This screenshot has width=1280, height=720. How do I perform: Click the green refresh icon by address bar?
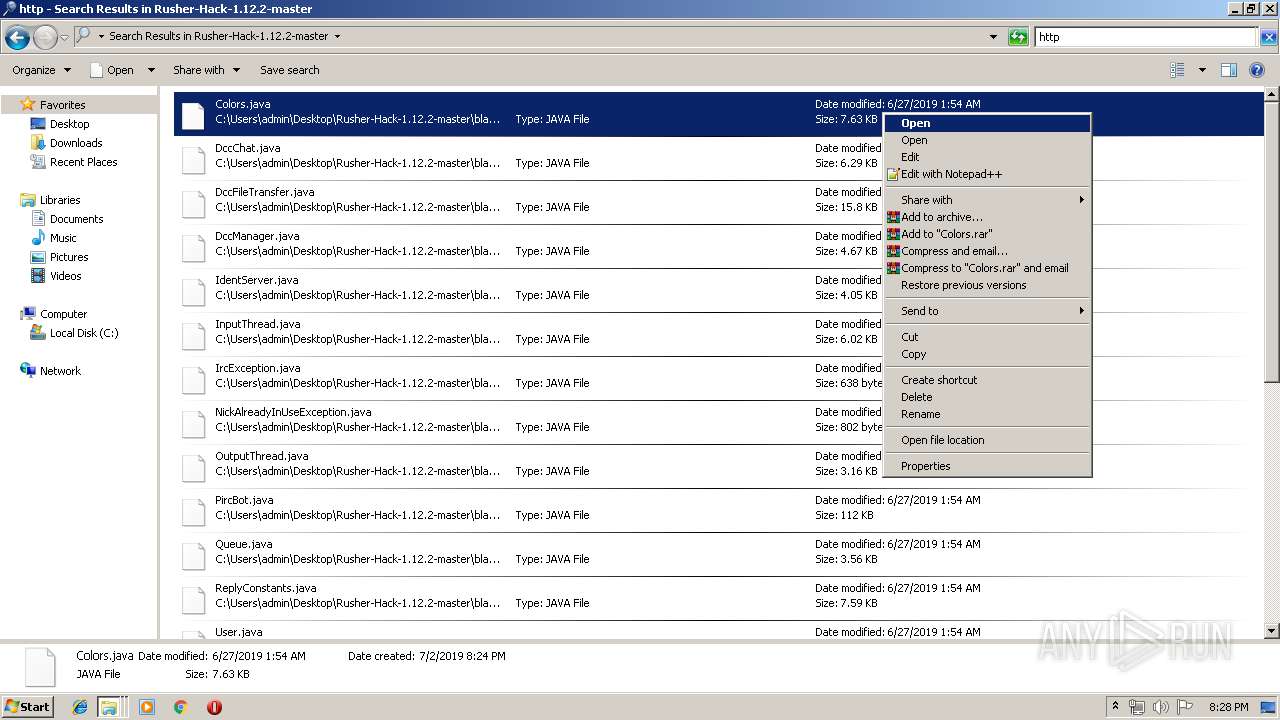1018,37
